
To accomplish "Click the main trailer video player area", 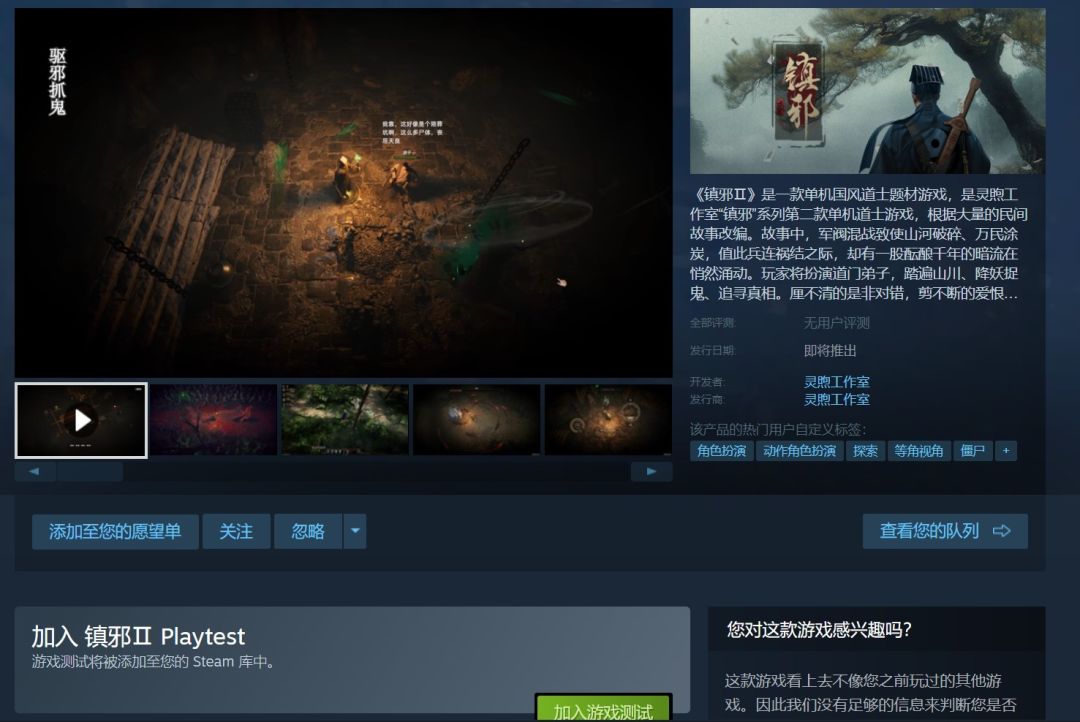I will click(343, 193).
